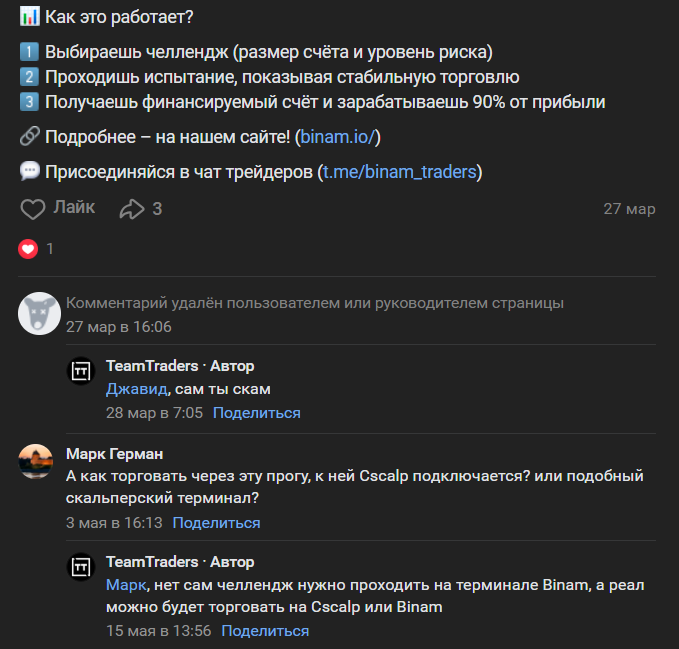The width and height of the screenshot is (679, 649).
Task: Share the 'сам ты скам' reply
Action: click(x=256, y=413)
